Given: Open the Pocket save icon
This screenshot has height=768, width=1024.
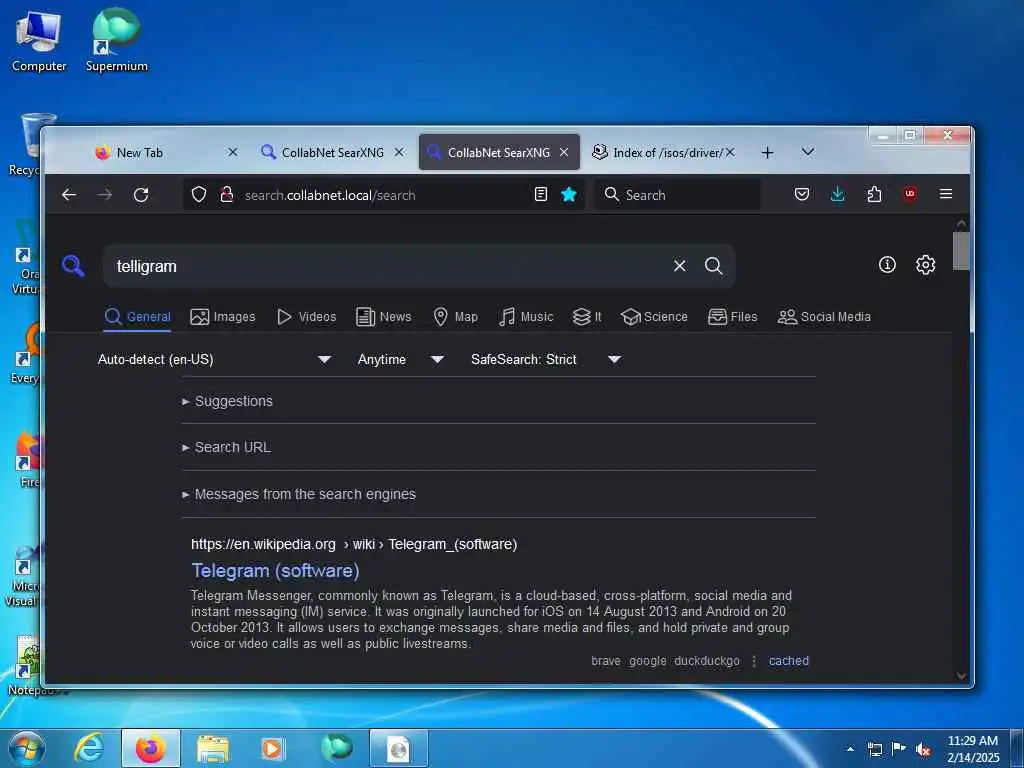Looking at the screenshot, I should [802, 194].
